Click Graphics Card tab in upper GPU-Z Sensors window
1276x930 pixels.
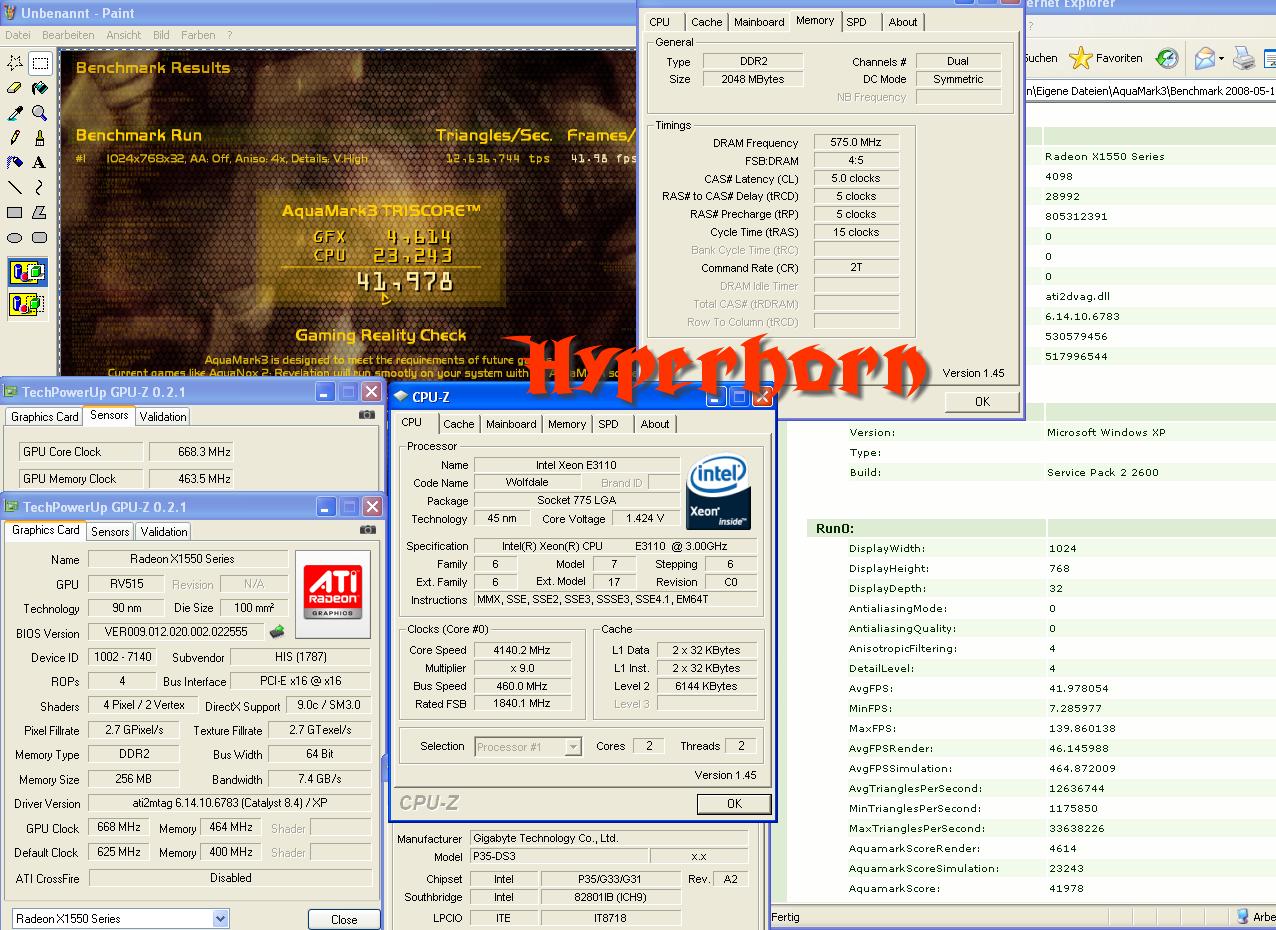[45, 416]
